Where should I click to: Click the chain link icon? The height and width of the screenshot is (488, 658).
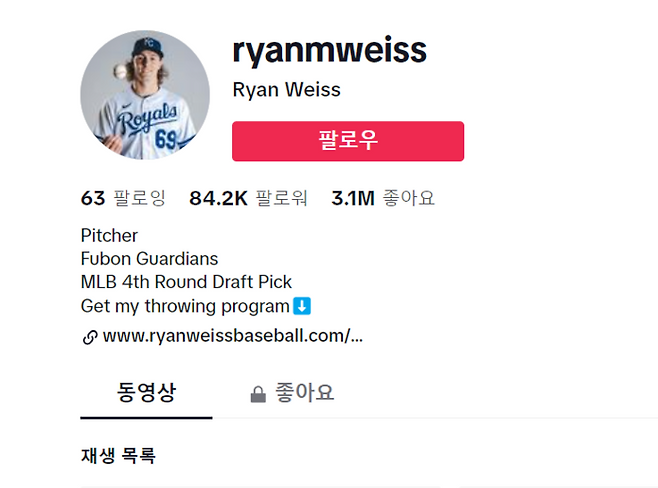click(89, 337)
